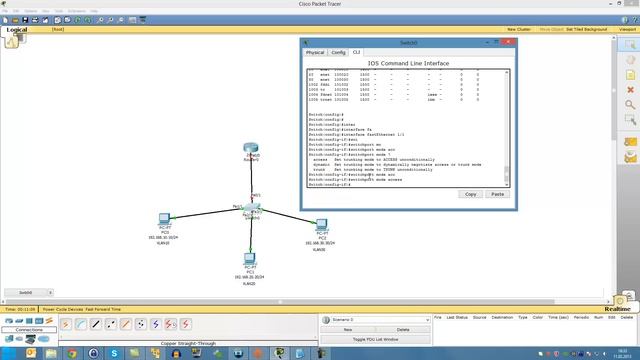
Task: Click the Copy button in CLI window
Action: pos(470,194)
